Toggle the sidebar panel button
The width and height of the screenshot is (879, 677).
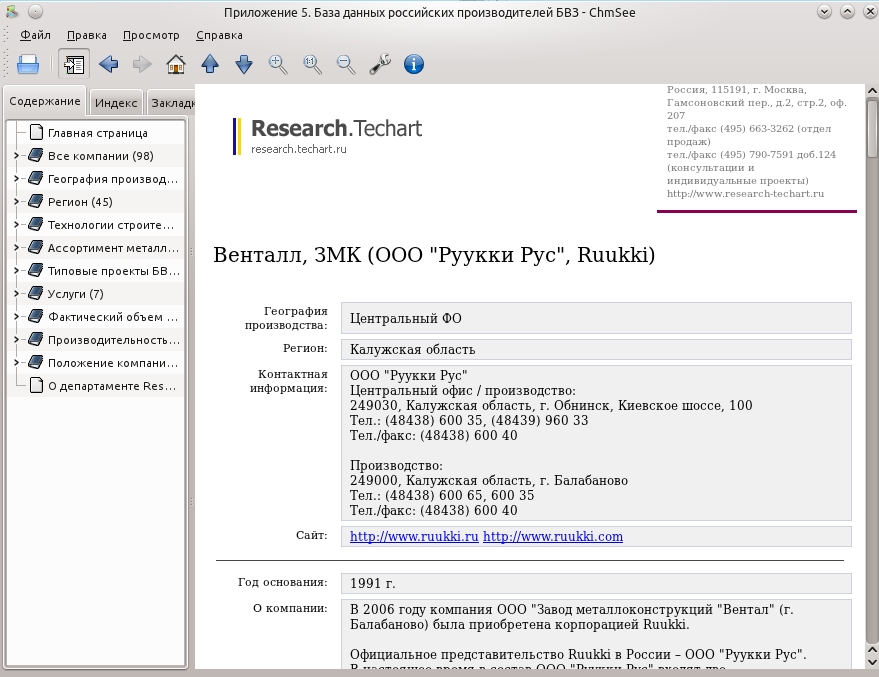click(74, 64)
